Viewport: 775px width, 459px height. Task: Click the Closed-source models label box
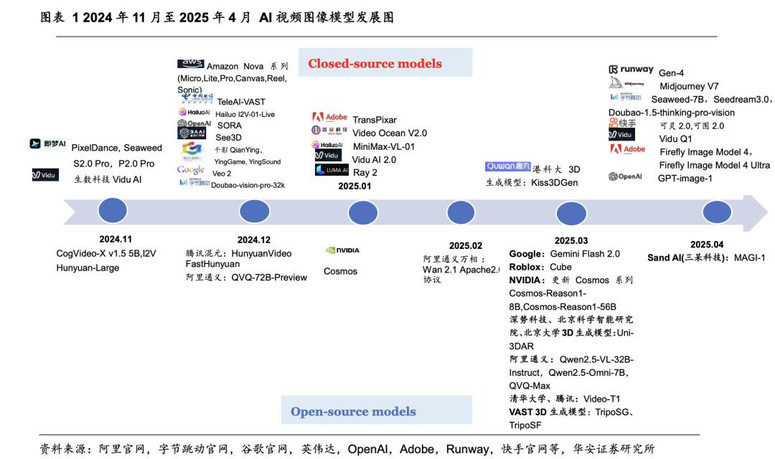pos(385,63)
